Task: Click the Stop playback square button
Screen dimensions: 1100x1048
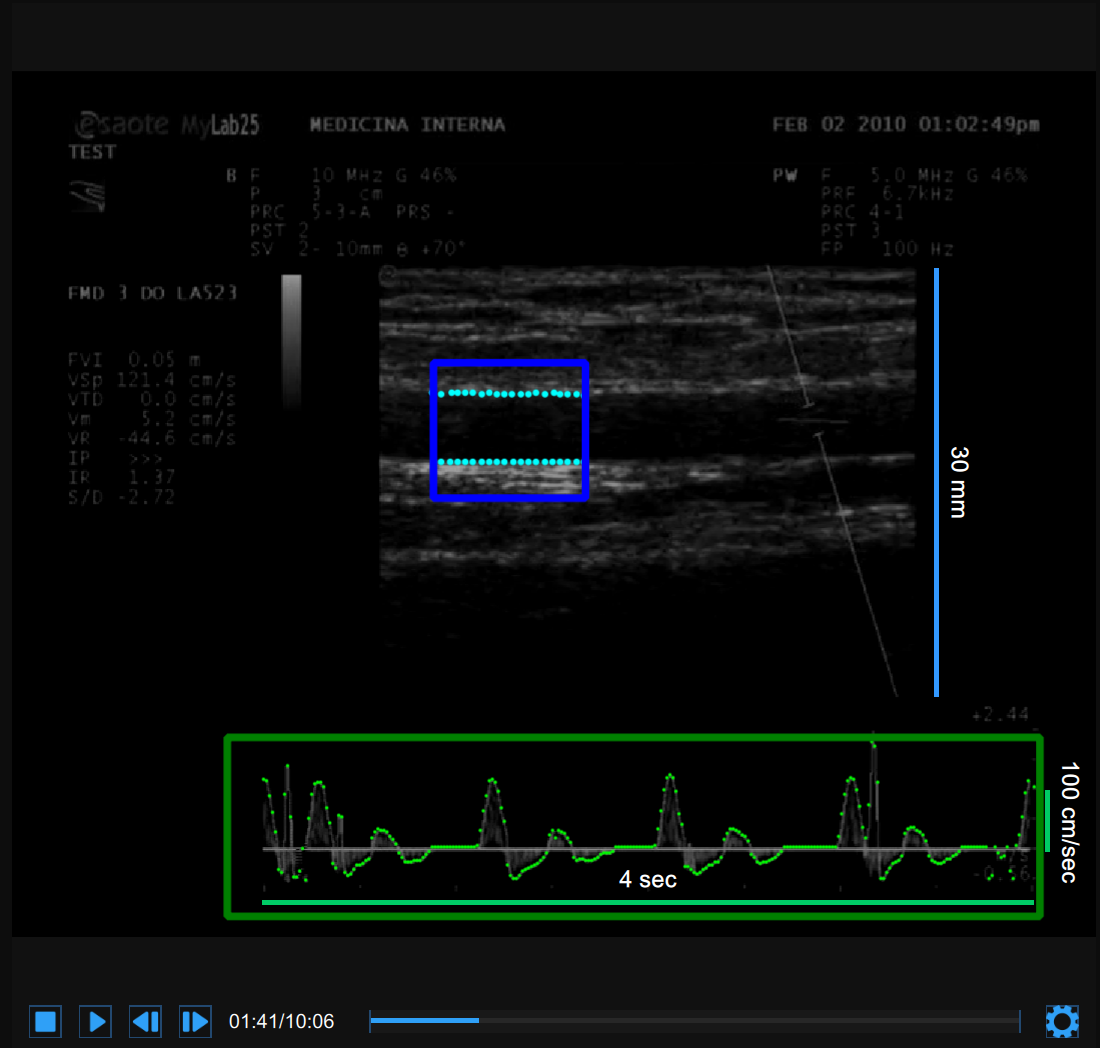Action: 45,1021
